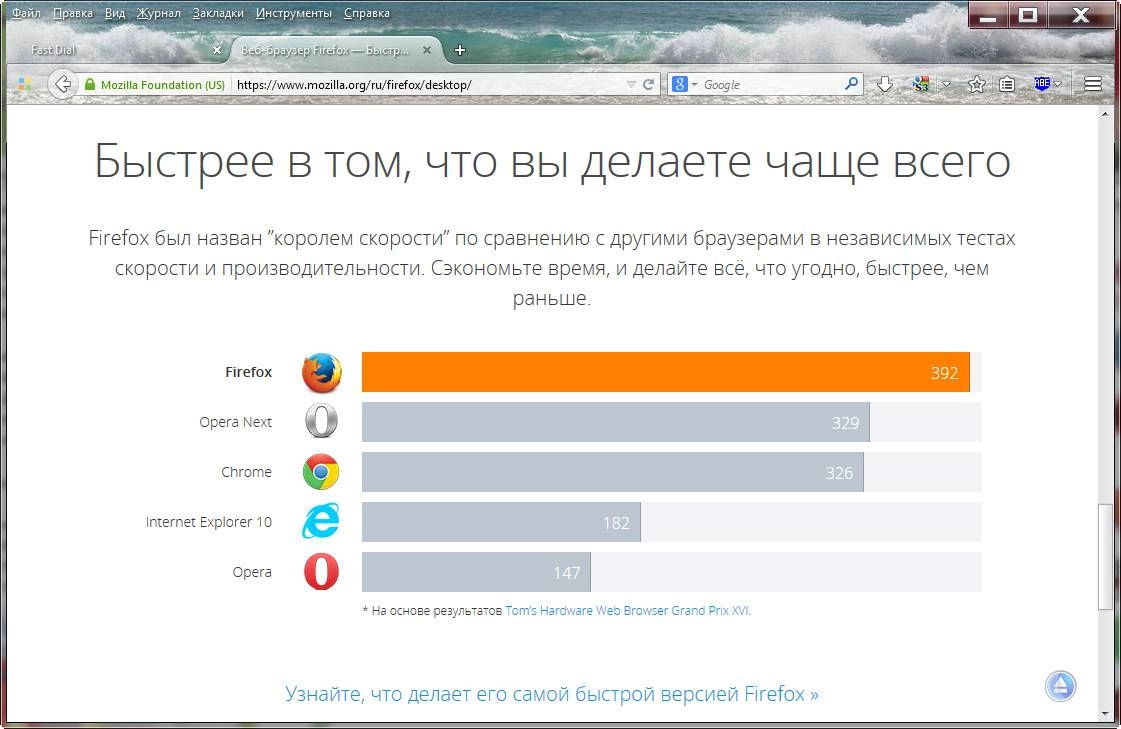The image size is (1121, 729).
Task: Click the Firefox label in chart
Action: (248, 372)
